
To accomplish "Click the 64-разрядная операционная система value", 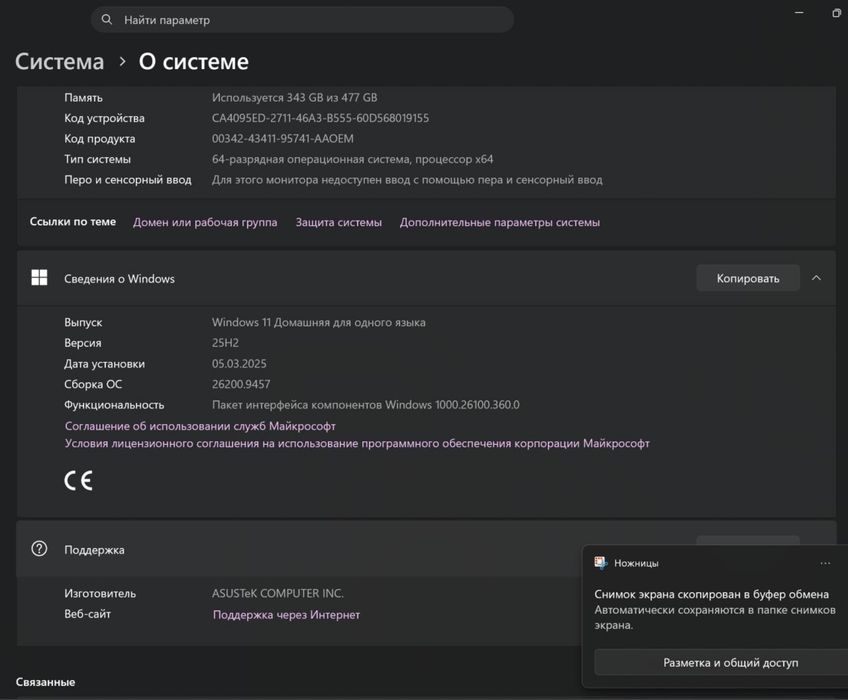I will (x=352, y=160).
